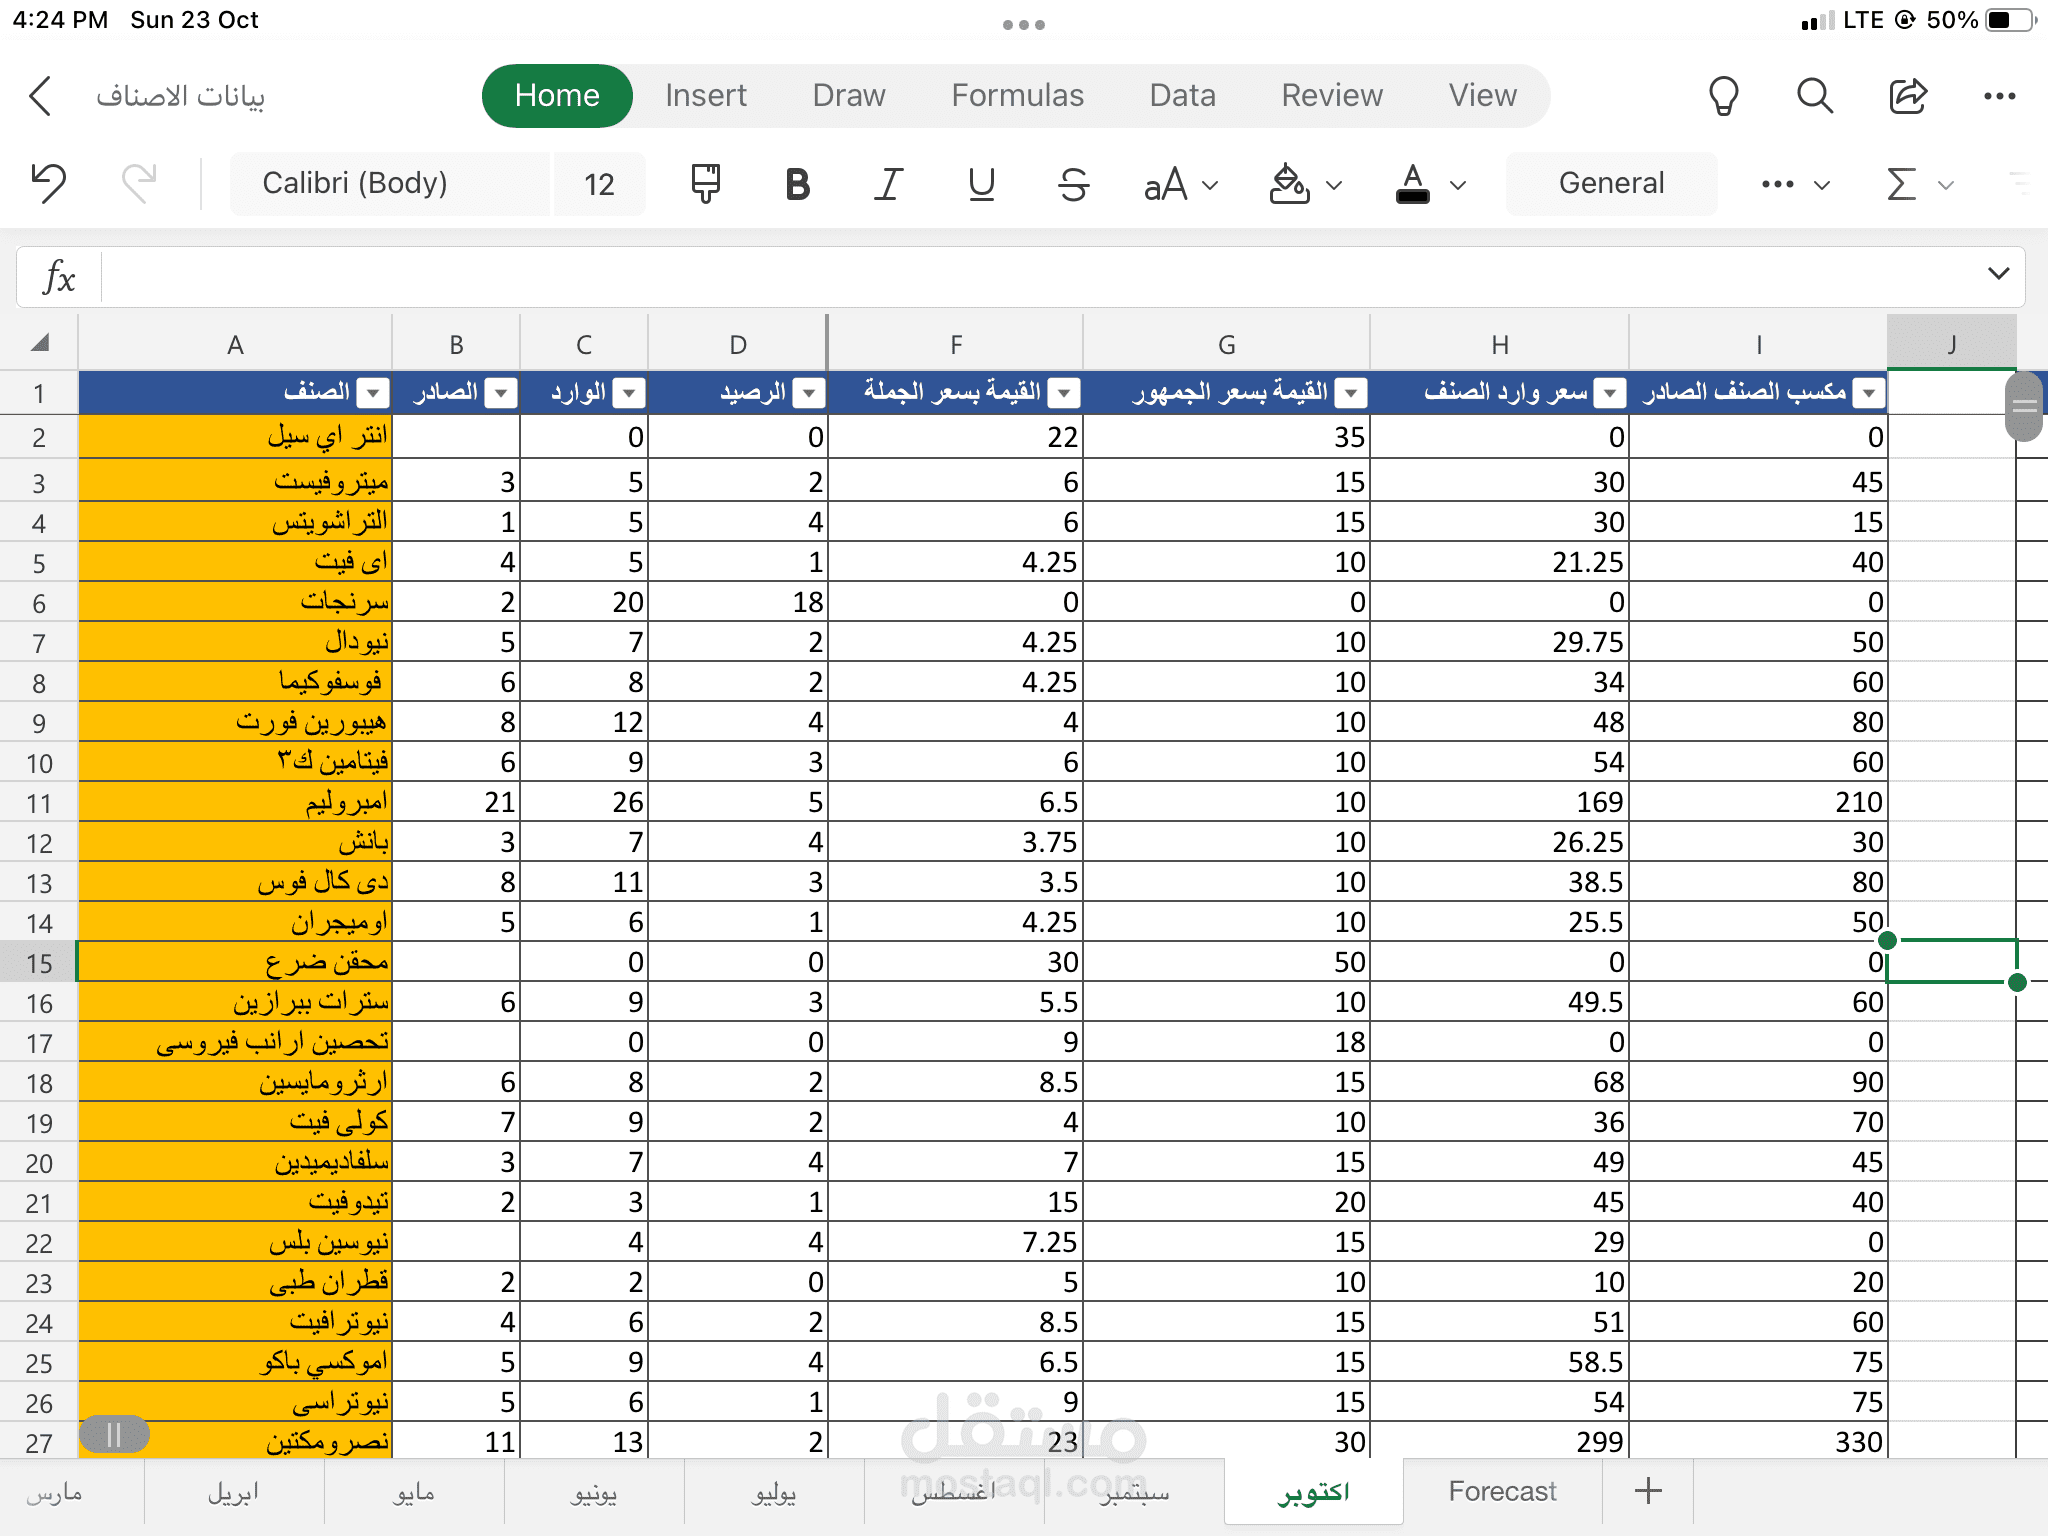
Task: Open filter for سعر وارد الصنف
Action: (x=1610, y=393)
